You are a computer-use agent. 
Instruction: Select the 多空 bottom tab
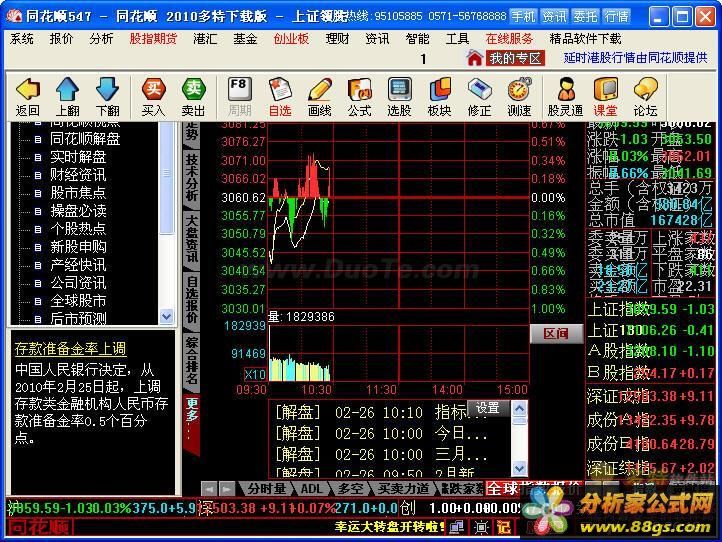pos(350,489)
